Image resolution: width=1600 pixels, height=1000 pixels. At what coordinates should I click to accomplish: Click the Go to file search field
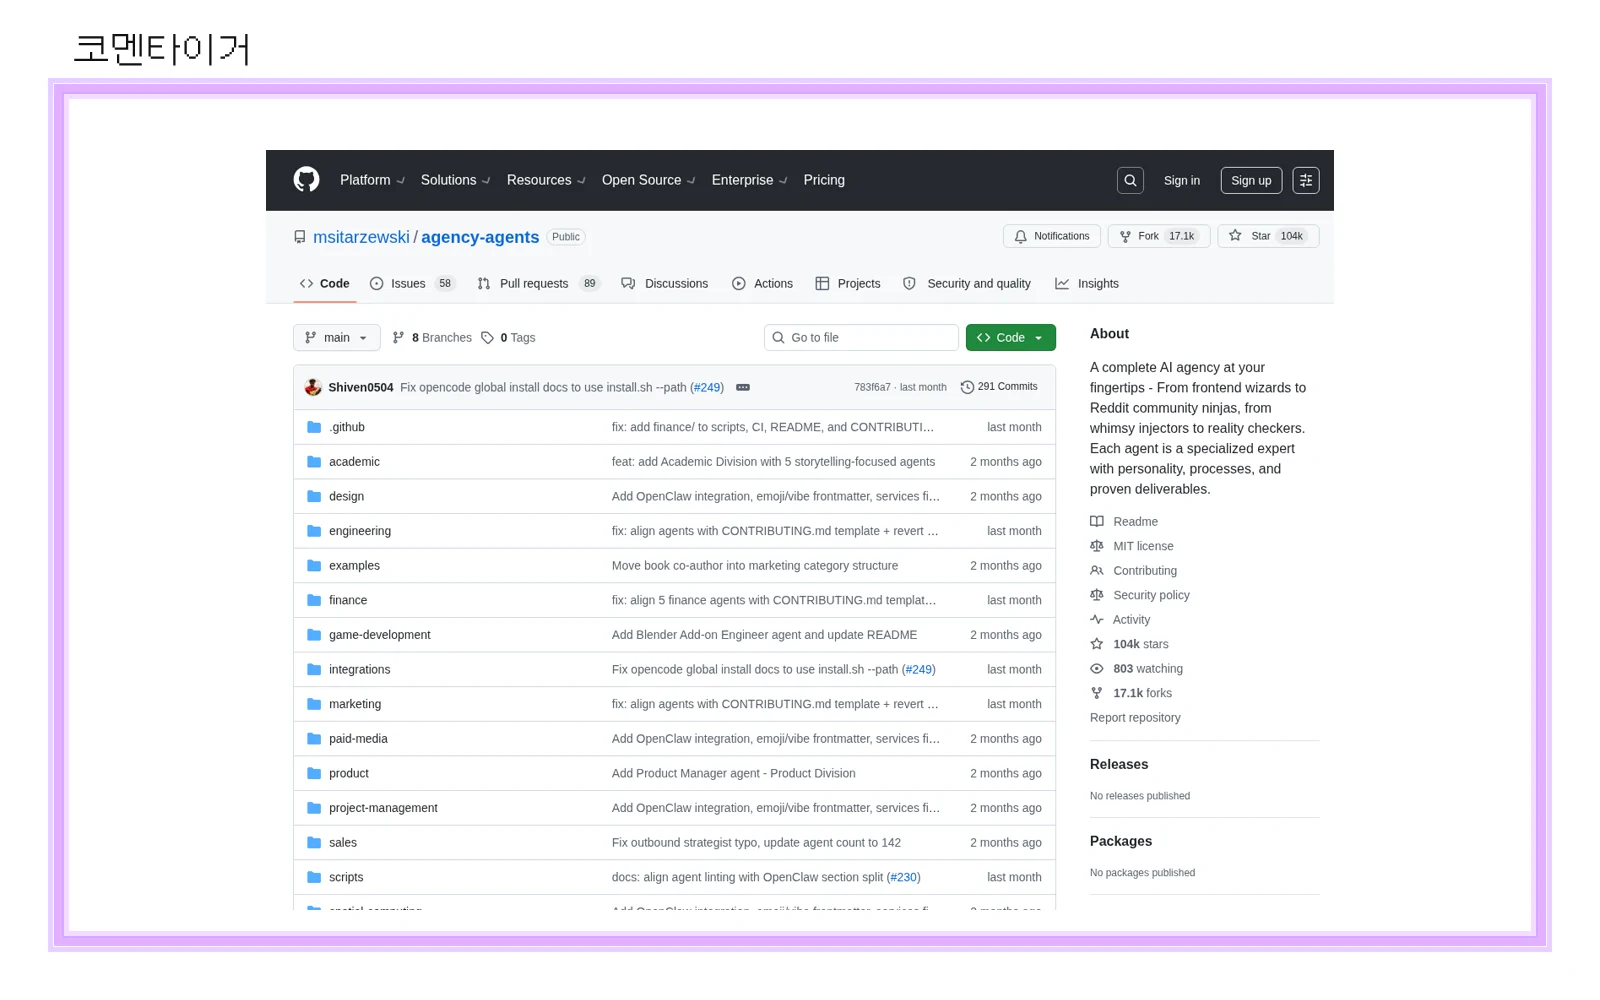(x=861, y=338)
